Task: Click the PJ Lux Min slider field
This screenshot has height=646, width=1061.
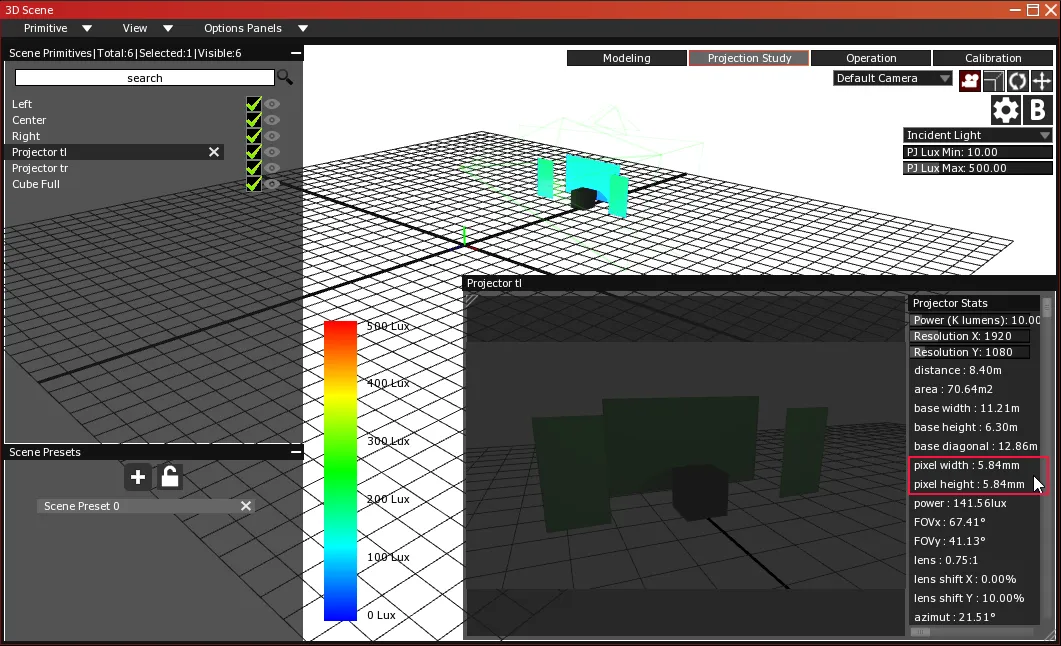Action: (978, 152)
